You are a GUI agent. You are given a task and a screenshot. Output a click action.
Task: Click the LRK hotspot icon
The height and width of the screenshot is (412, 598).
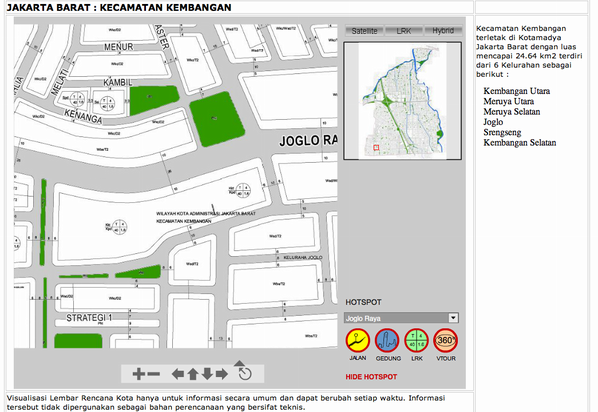(x=416, y=341)
